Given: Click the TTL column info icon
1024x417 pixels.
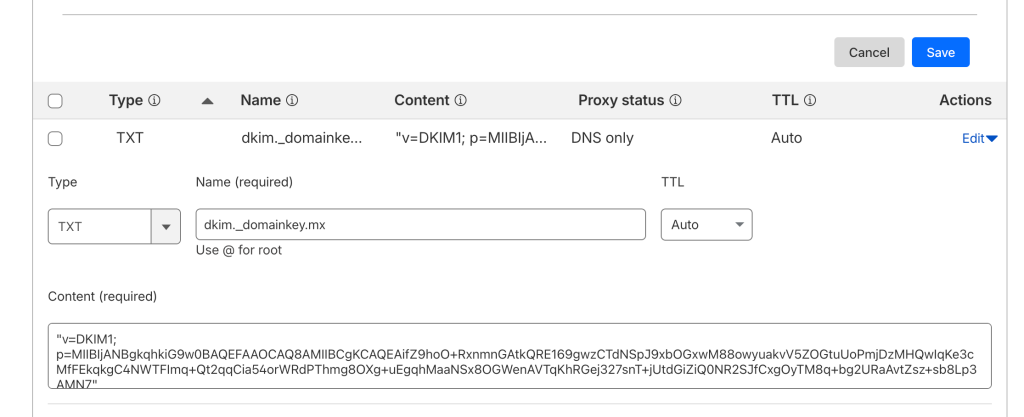Looking at the screenshot, I should click(x=811, y=101).
